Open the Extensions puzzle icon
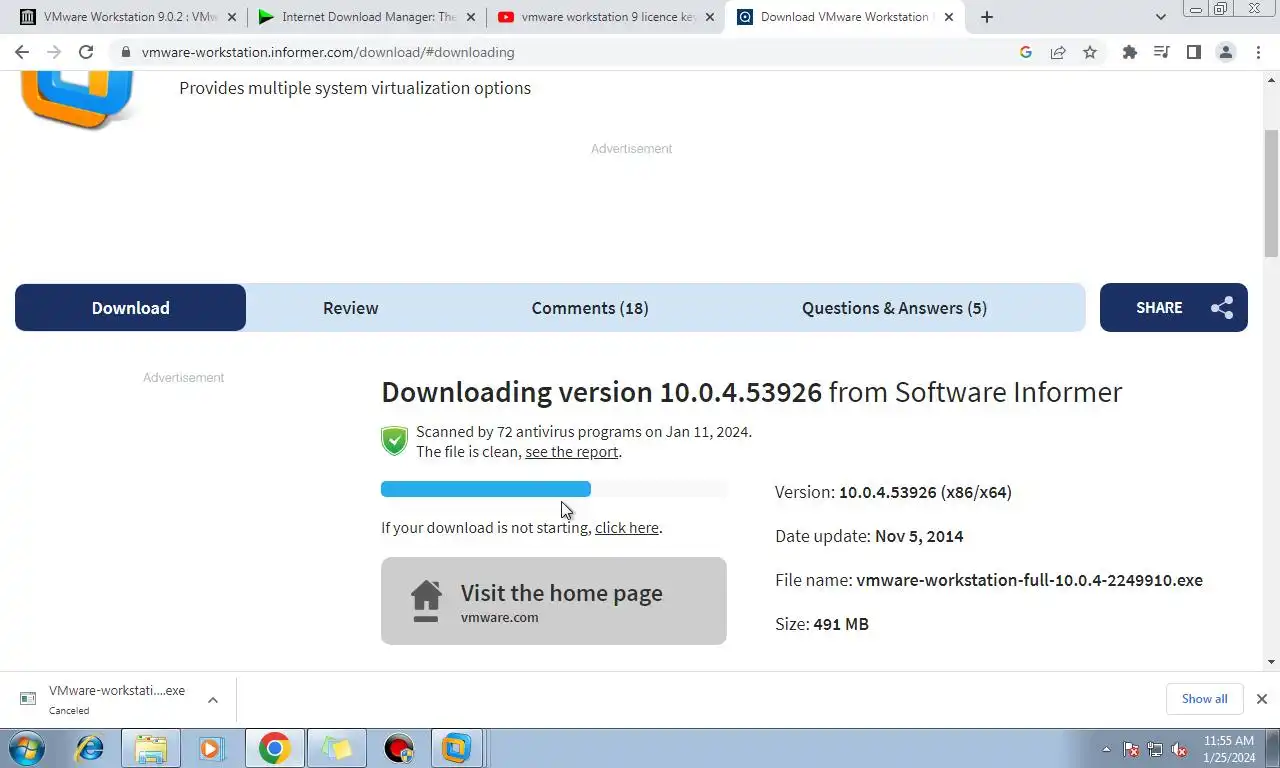Image resolution: width=1280 pixels, height=768 pixels. click(x=1130, y=52)
